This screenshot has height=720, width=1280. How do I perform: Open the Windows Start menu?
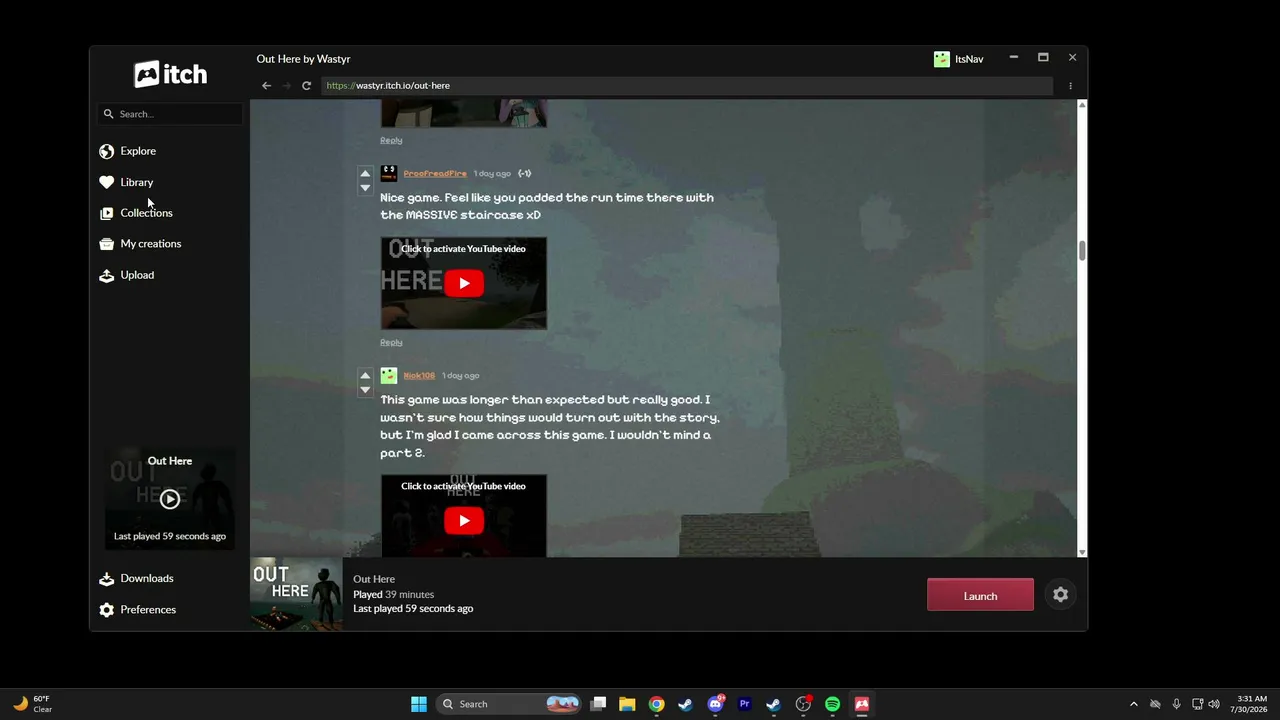pyautogui.click(x=419, y=704)
